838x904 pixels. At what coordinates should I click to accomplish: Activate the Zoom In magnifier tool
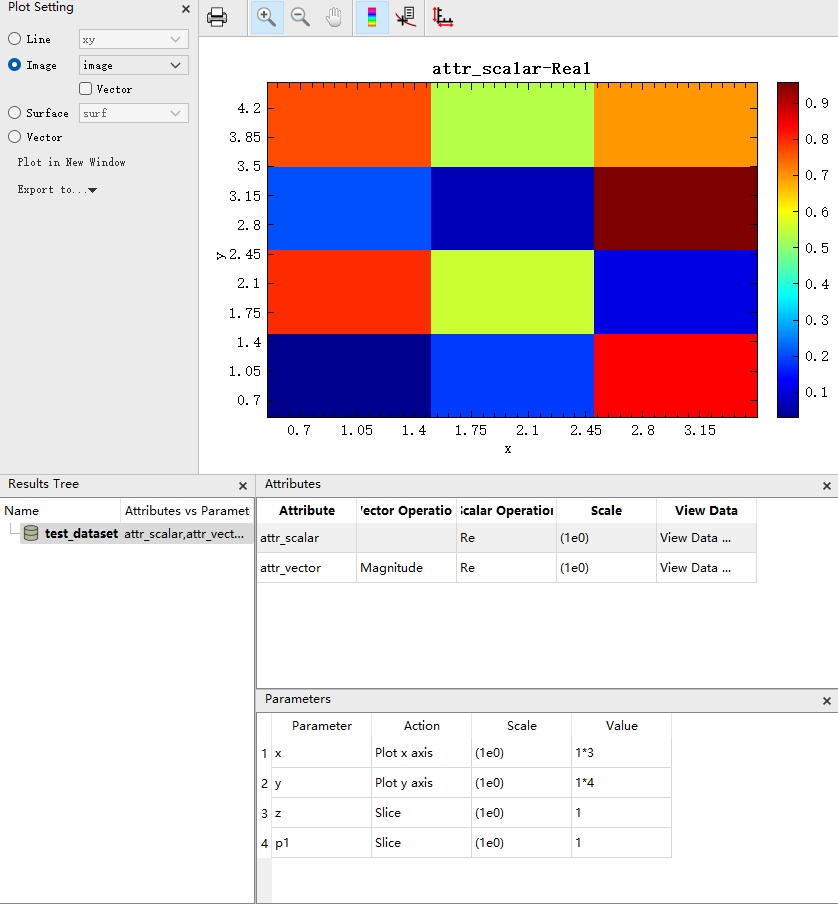tap(266, 17)
